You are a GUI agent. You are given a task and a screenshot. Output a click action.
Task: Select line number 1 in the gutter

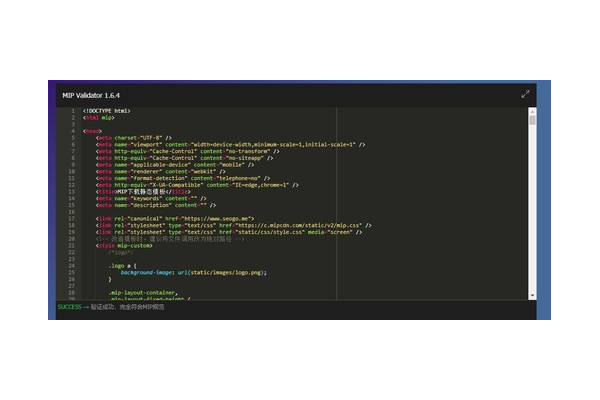[72, 110]
